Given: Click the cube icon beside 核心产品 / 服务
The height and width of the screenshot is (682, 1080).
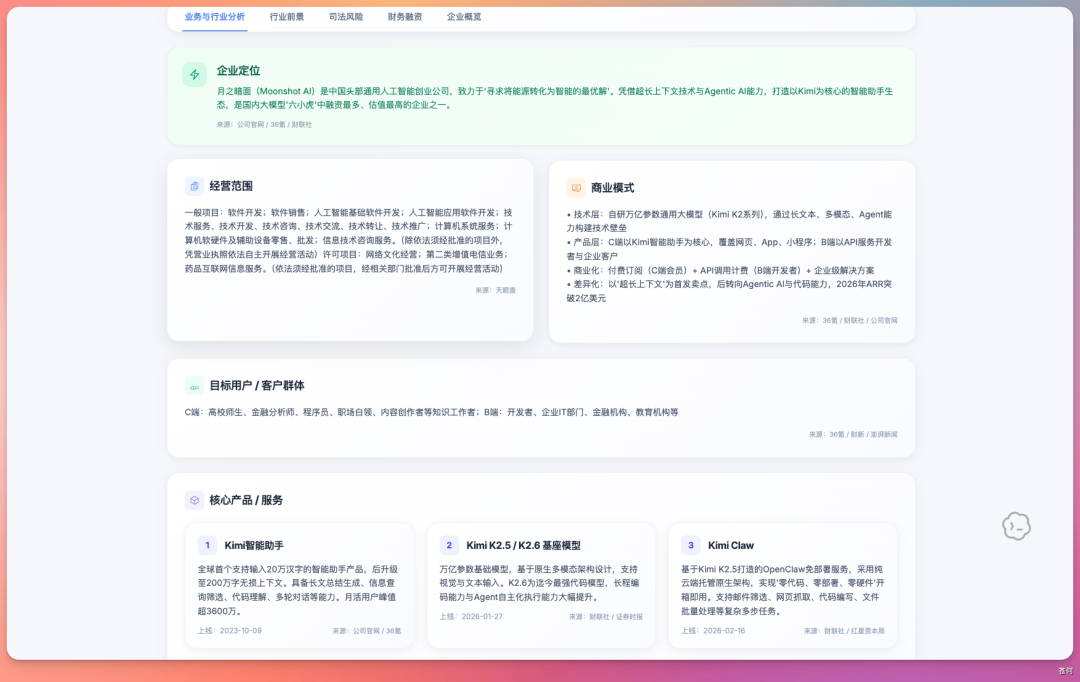Looking at the screenshot, I should [x=194, y=500].
